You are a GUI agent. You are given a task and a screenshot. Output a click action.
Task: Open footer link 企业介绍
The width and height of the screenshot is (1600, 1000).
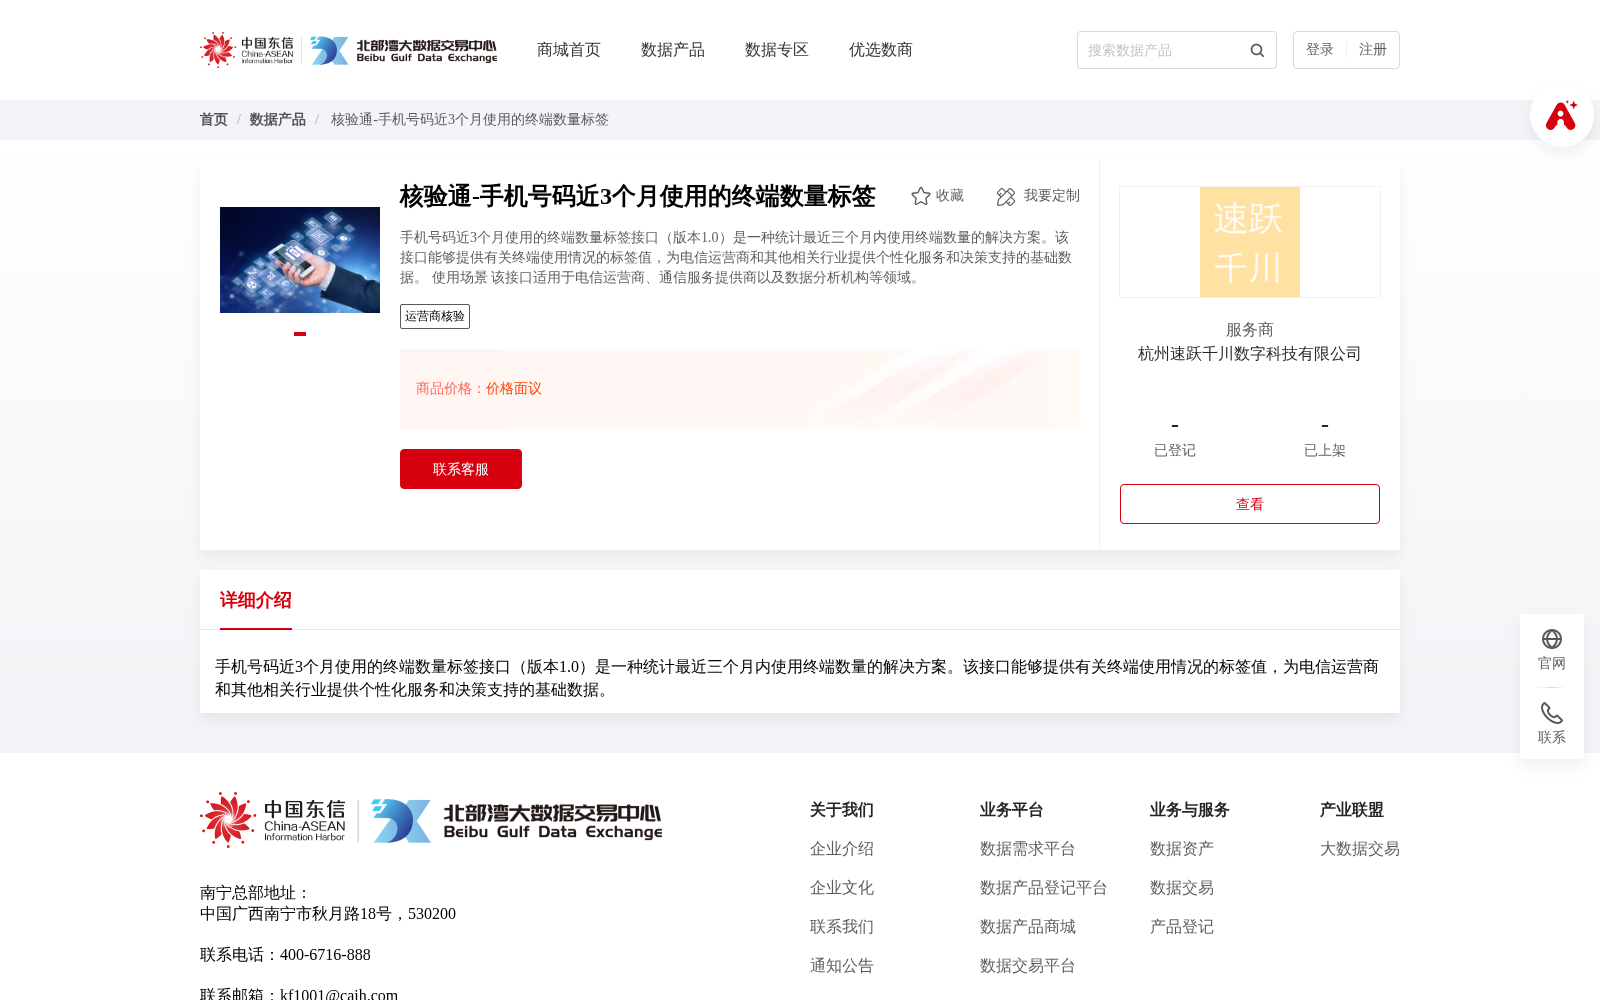point(842,849)
